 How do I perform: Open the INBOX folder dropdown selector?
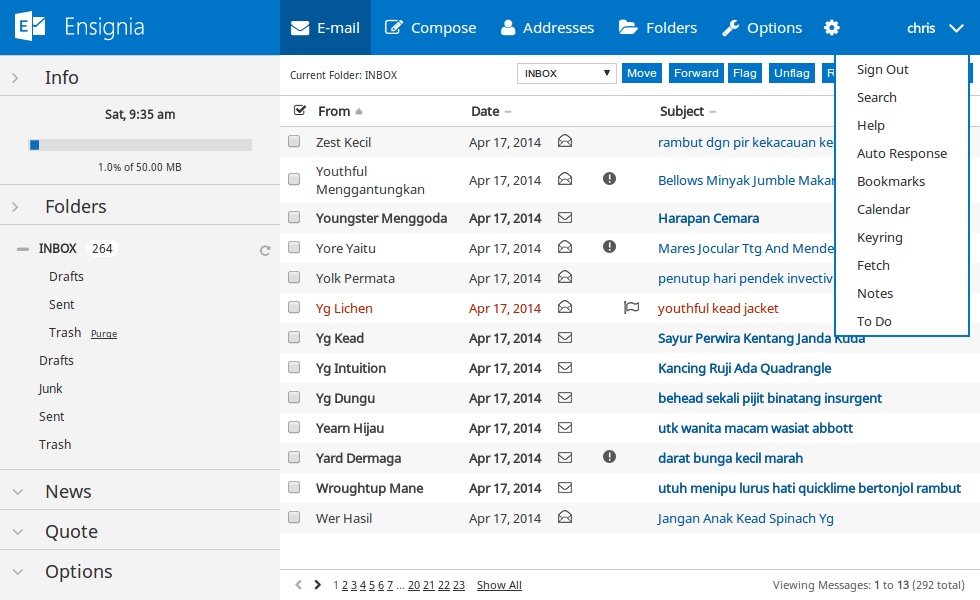pyautogui.click(x=566, y=73)
